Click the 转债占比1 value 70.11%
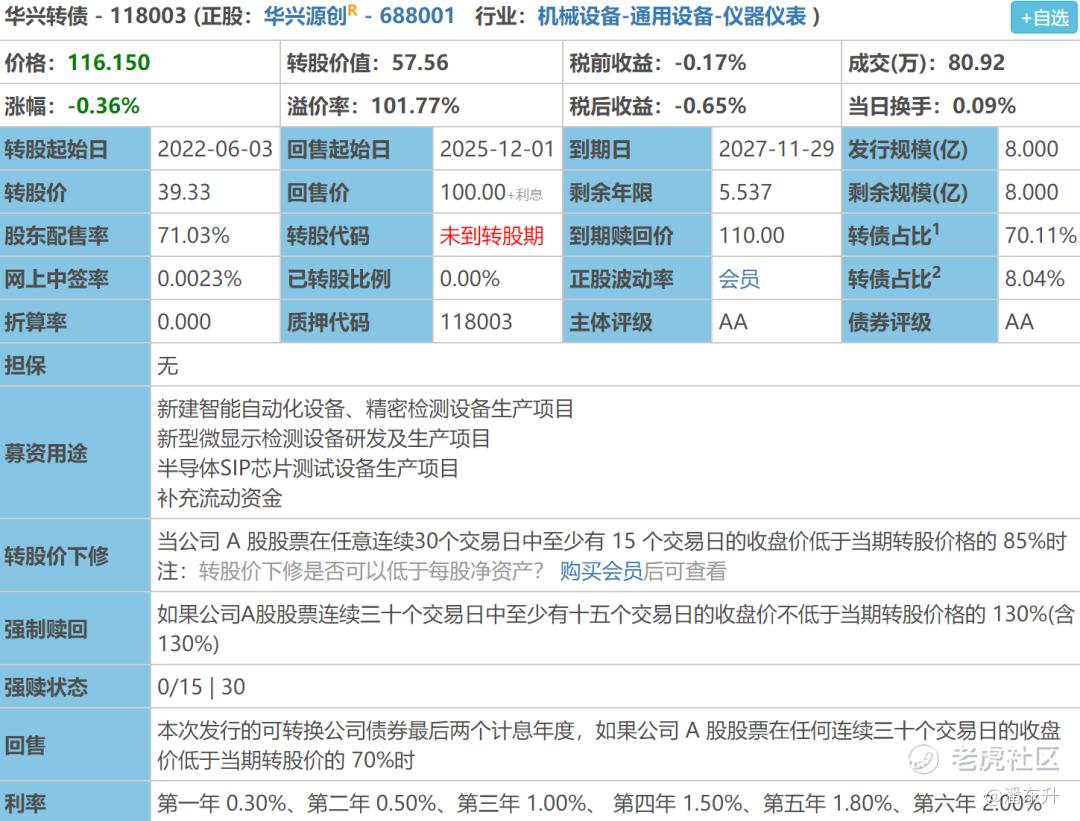 tap(1041, 236)
